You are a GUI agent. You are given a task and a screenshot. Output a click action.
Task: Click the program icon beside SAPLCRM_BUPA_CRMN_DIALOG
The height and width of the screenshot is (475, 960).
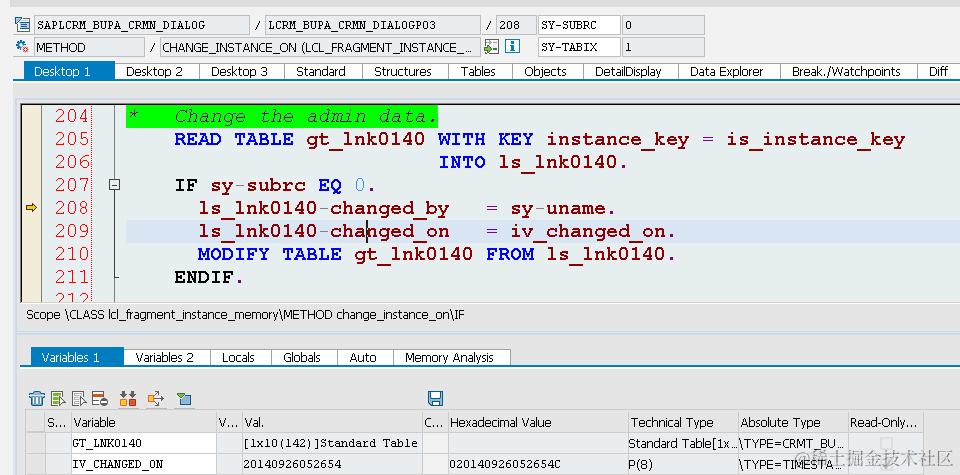[x=23, y=24]
